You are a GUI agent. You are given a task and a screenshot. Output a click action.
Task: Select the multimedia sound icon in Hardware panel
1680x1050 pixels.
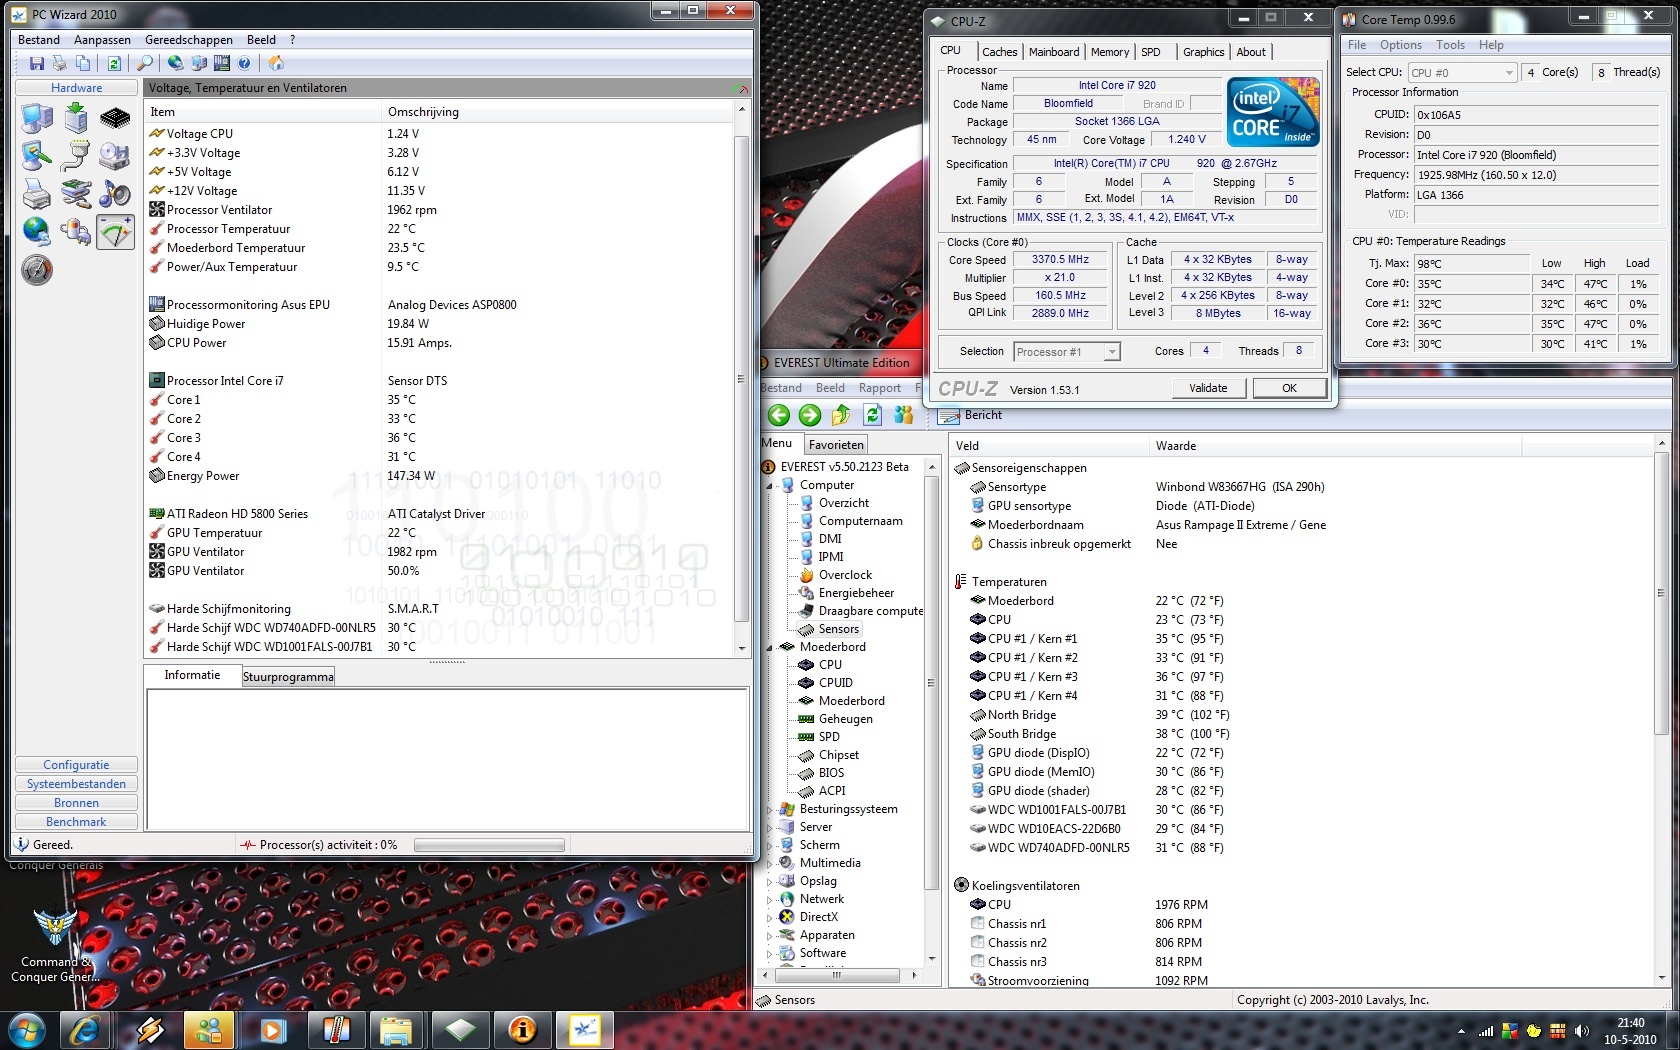[x=115, y=194]
